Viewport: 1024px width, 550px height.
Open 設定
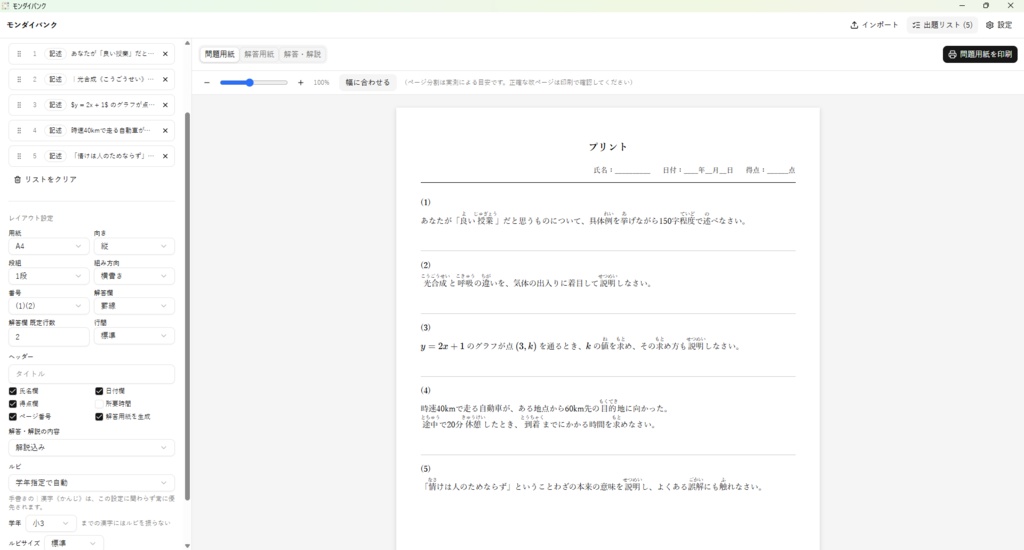tap(999, 25)
